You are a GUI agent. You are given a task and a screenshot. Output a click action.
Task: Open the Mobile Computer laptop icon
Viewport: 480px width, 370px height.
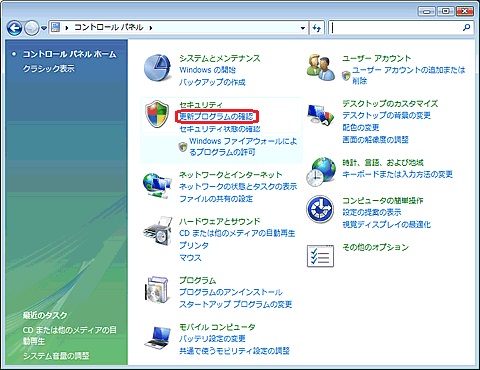158,337
